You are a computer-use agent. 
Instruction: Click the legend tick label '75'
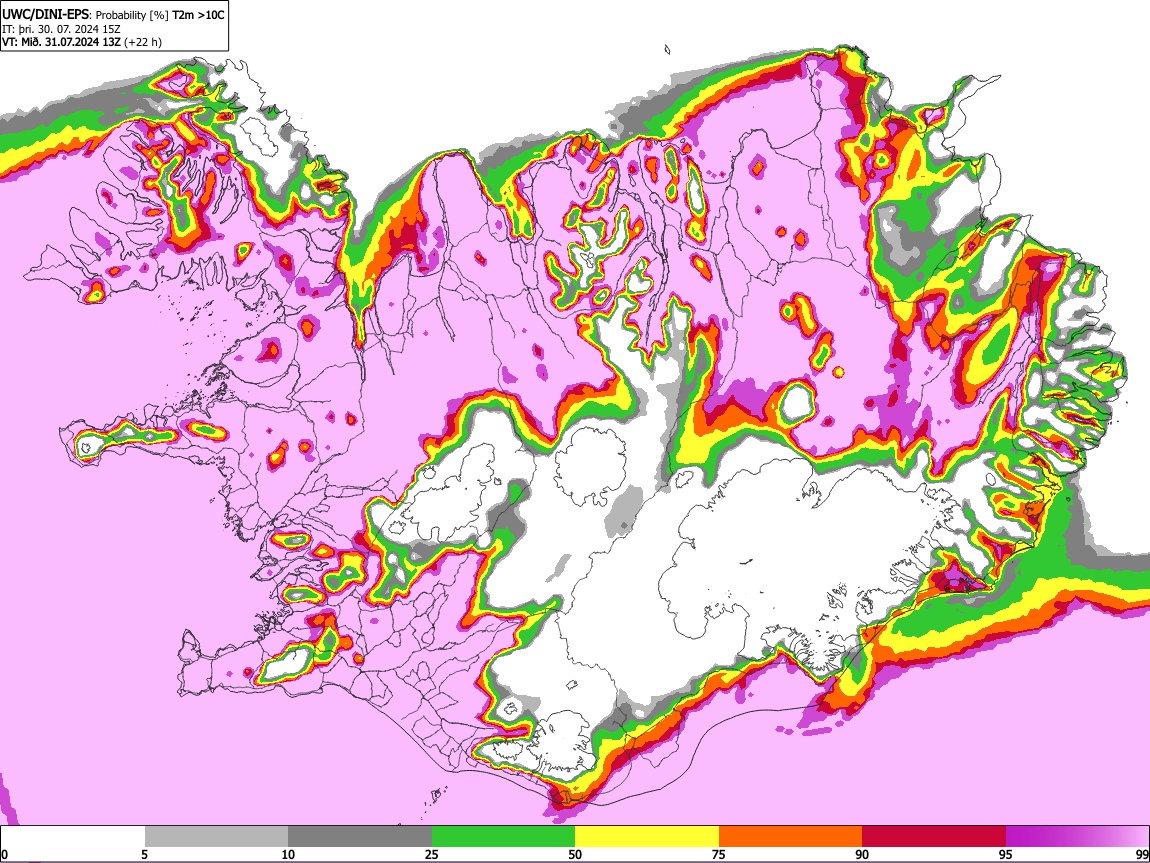(x=719, y=854)
